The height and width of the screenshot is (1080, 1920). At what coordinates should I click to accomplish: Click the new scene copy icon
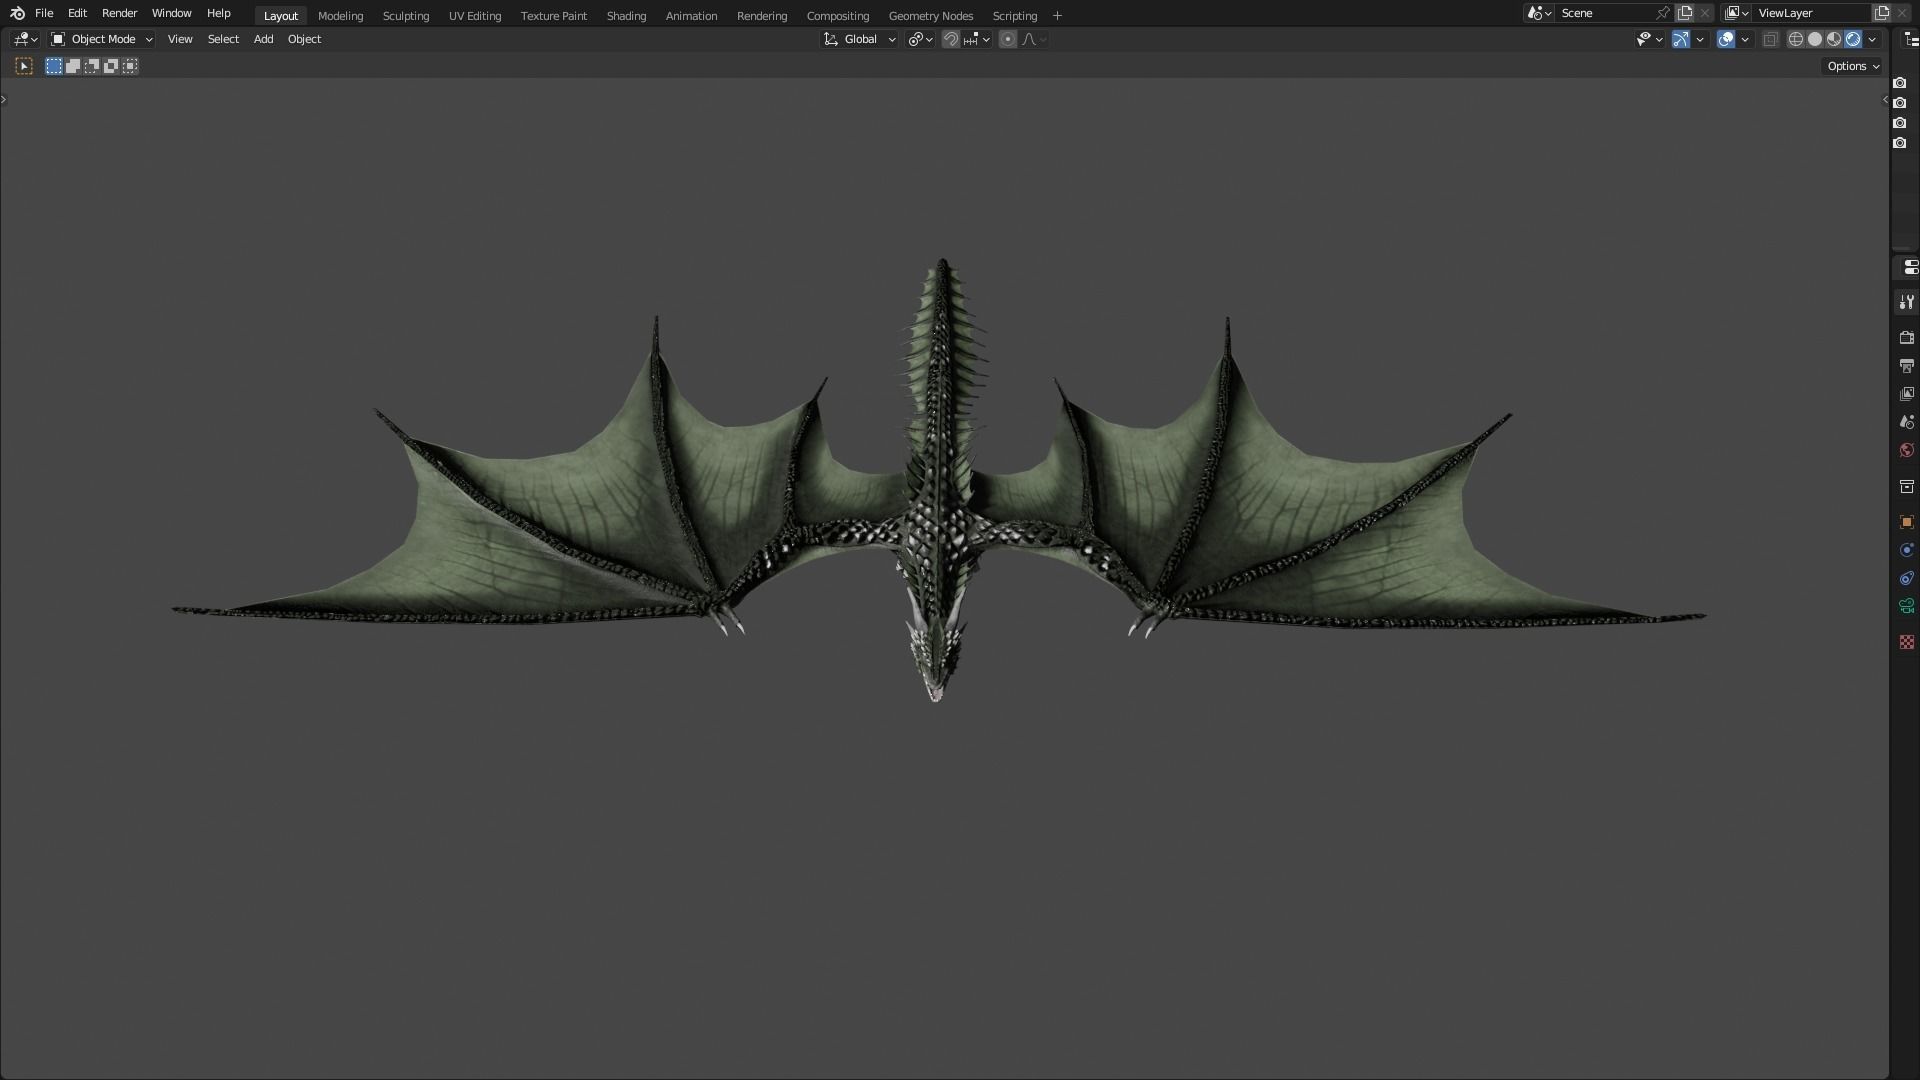1685,13
